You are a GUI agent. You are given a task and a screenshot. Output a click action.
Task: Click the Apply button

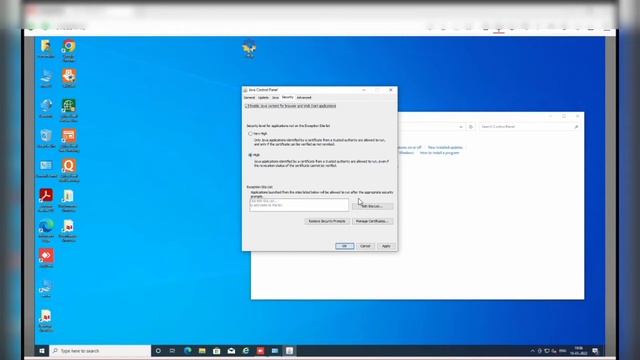tap(386, 246)
